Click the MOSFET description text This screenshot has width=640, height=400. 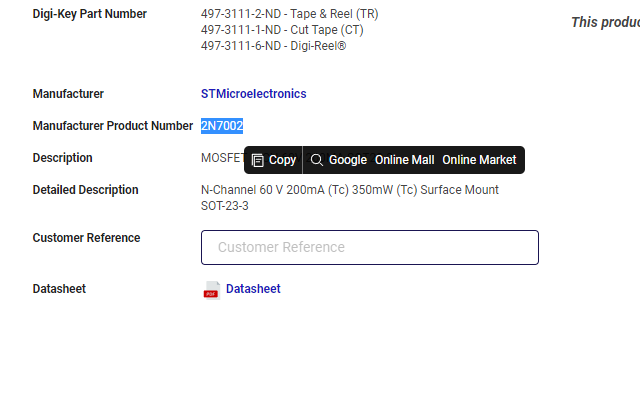tap(220, 158)
